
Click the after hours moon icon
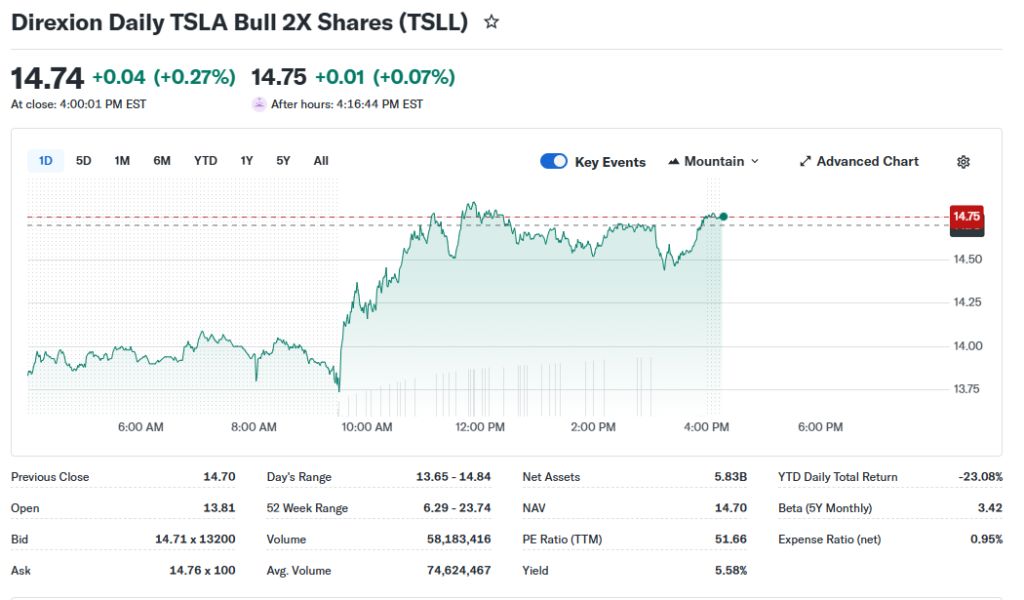click(259, 104)
